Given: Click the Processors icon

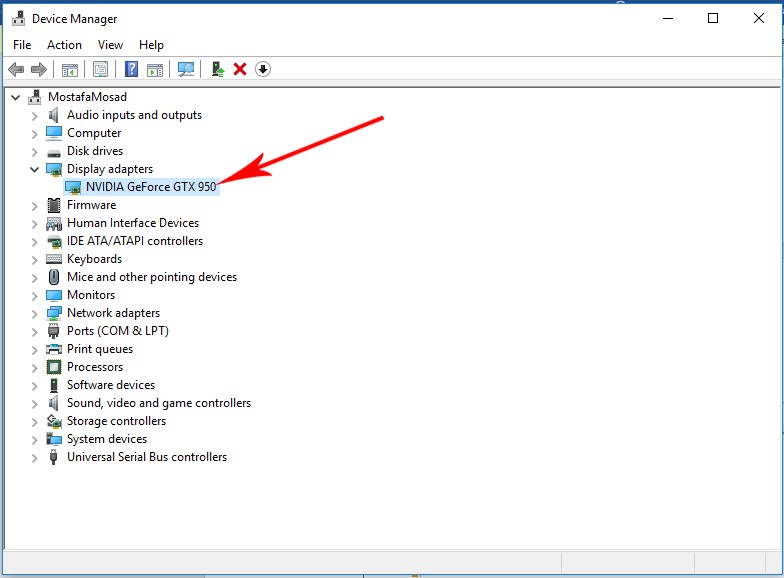Looking at the screenshot, I should coord(54,367).
